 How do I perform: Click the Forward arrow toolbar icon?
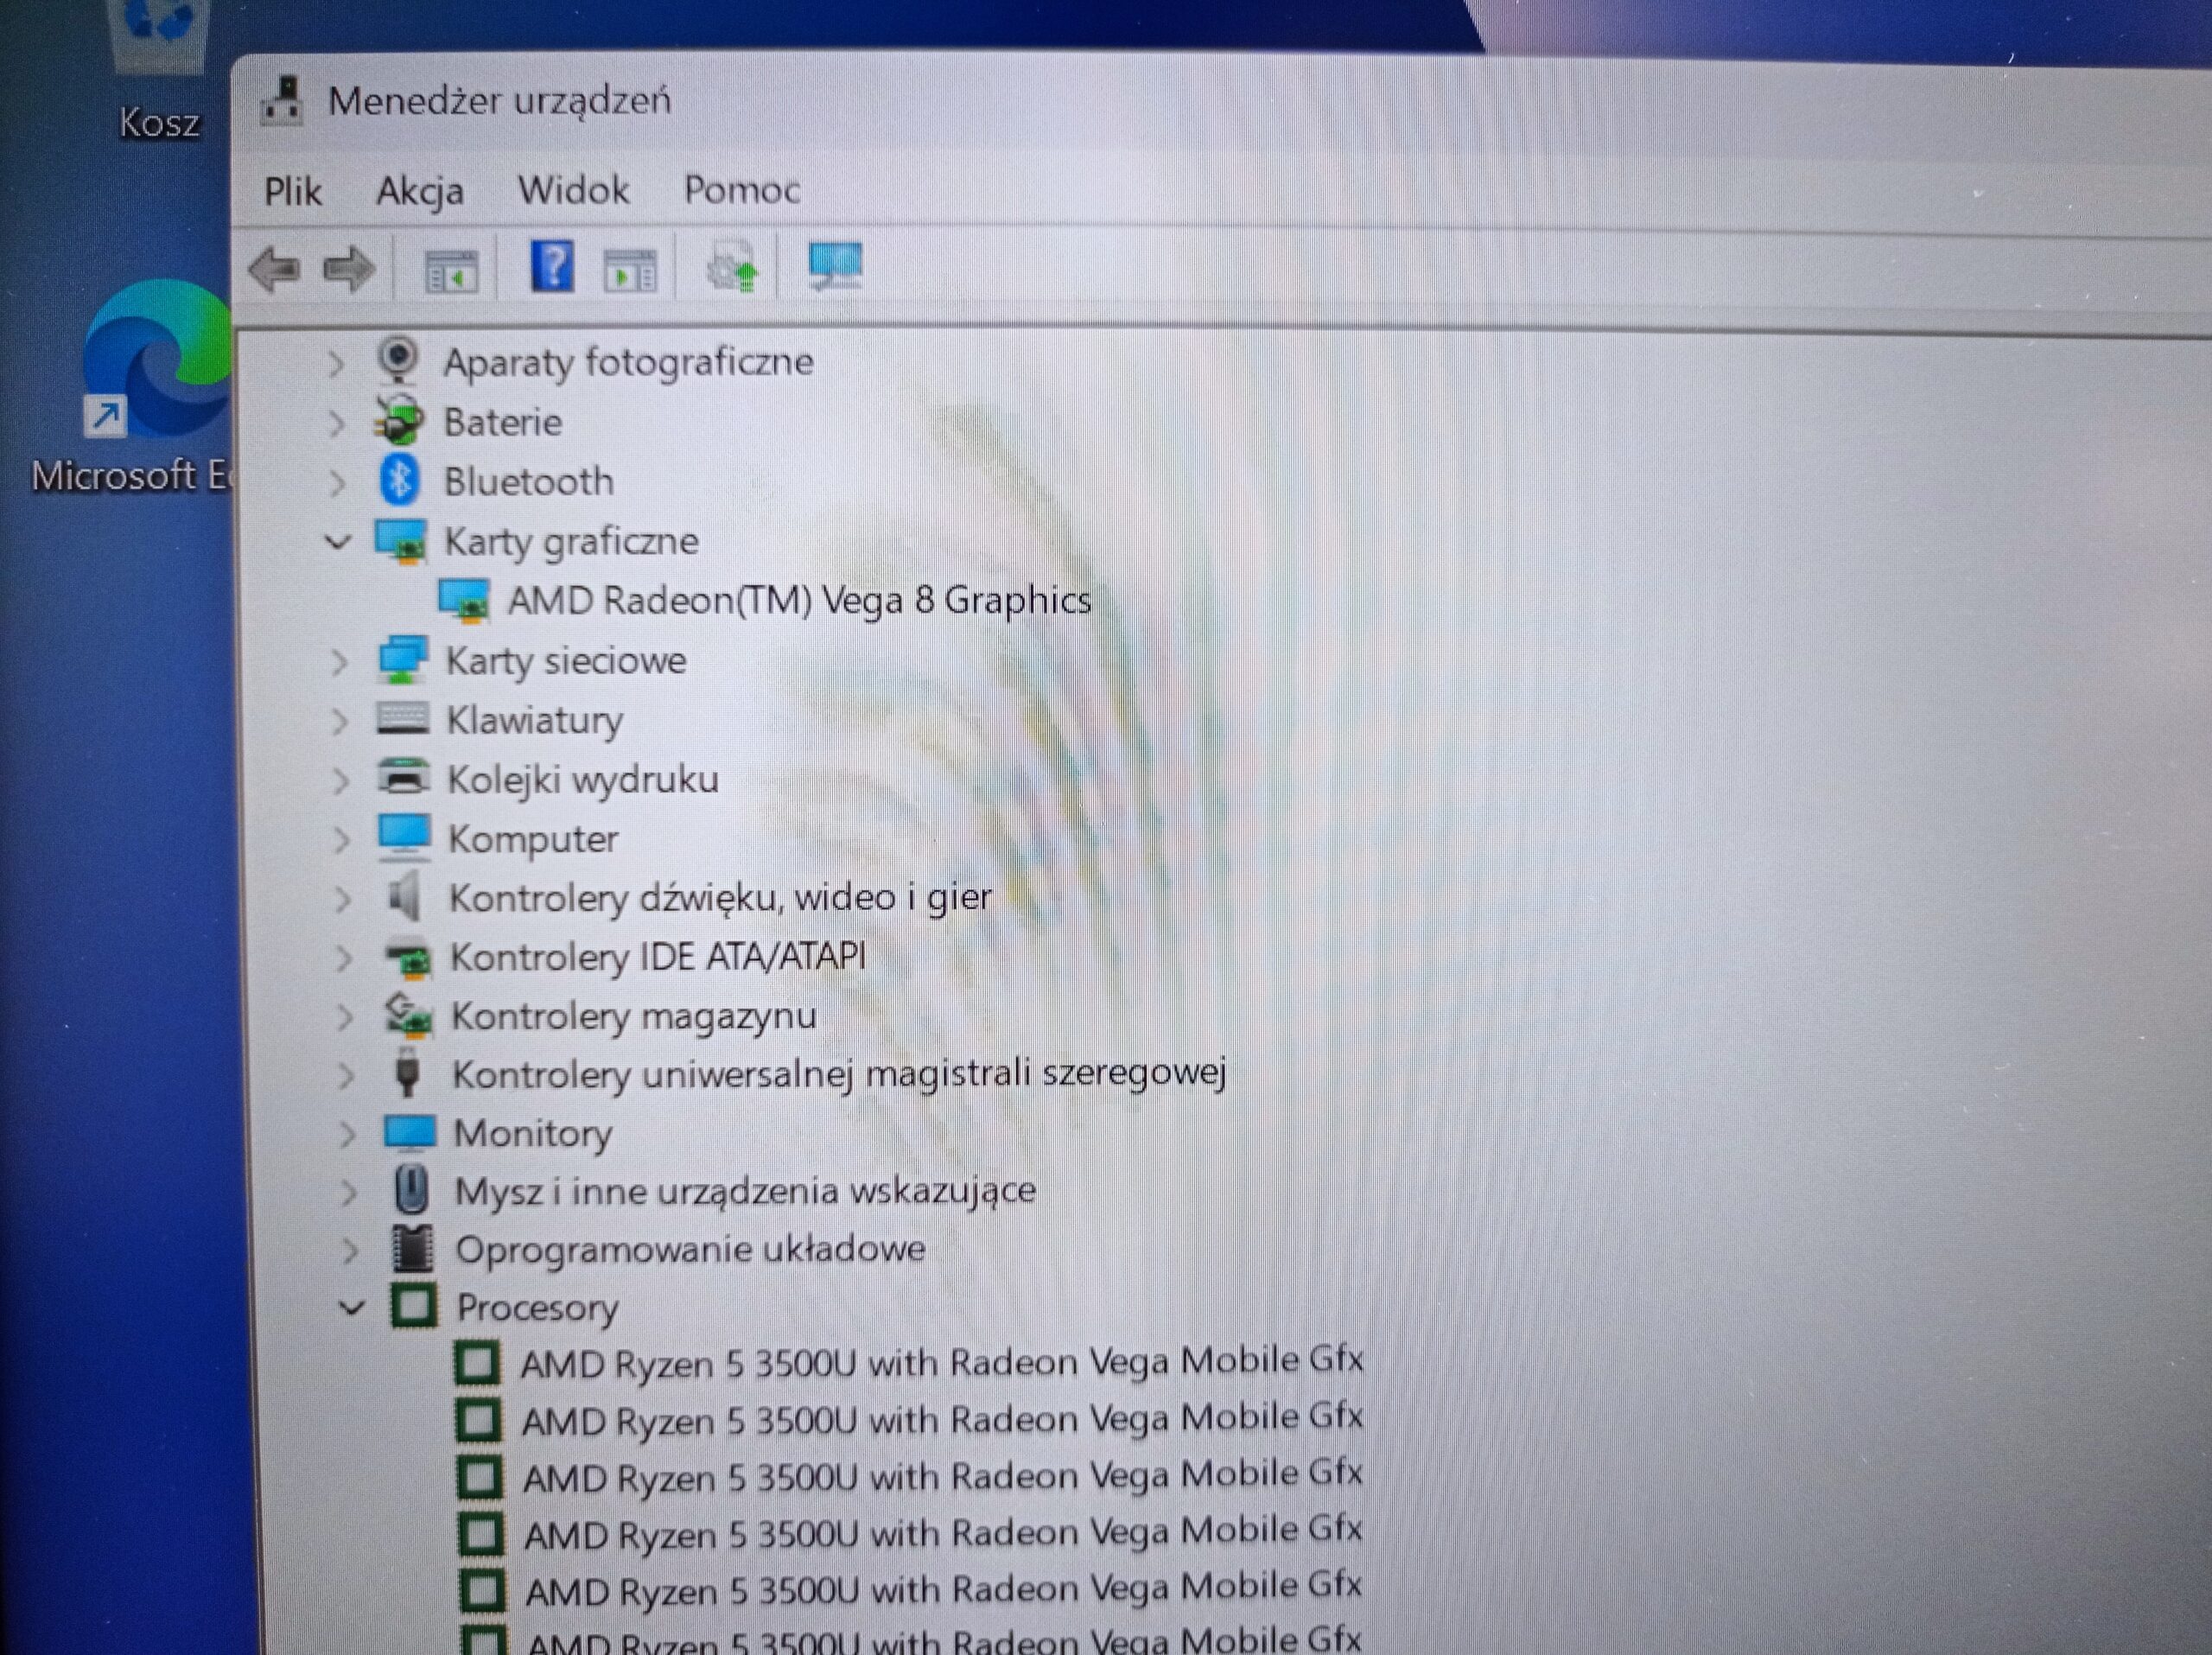coord(349,269)
